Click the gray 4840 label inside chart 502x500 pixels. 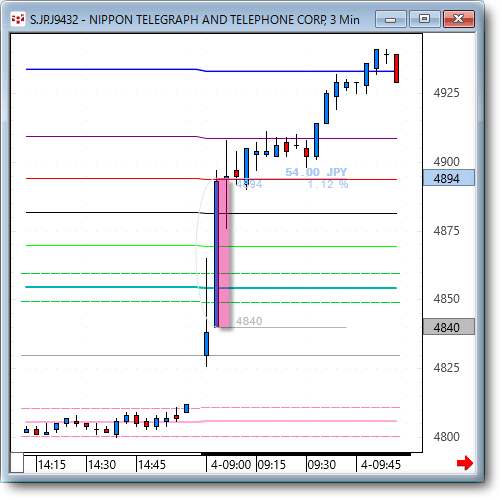coord(249,321)
